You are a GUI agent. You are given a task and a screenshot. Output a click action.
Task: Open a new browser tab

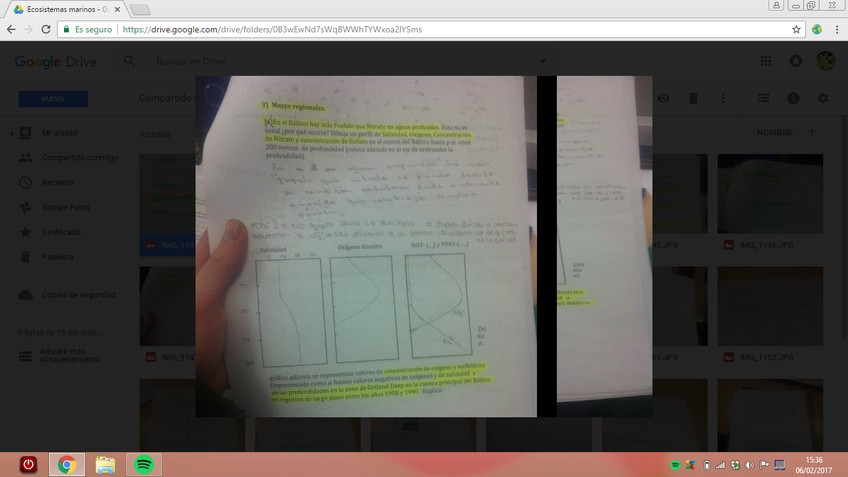141,10
